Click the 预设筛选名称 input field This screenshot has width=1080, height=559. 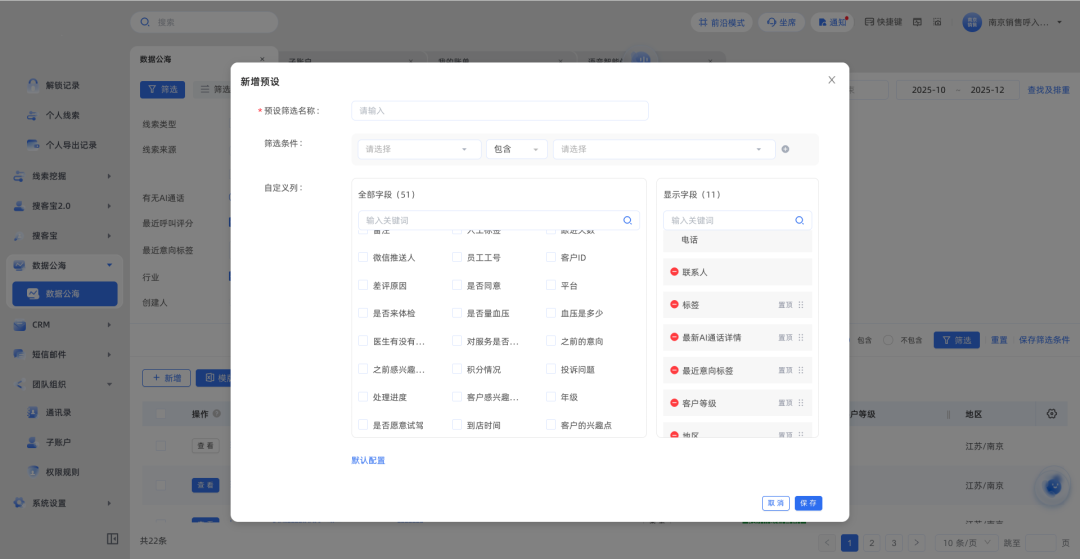499,111
